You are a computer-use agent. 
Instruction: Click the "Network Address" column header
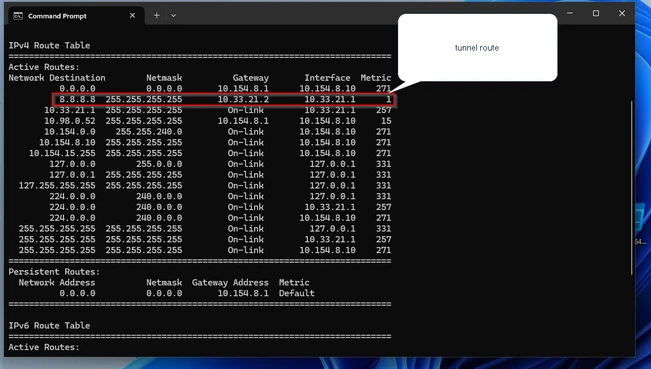point(57,283)
